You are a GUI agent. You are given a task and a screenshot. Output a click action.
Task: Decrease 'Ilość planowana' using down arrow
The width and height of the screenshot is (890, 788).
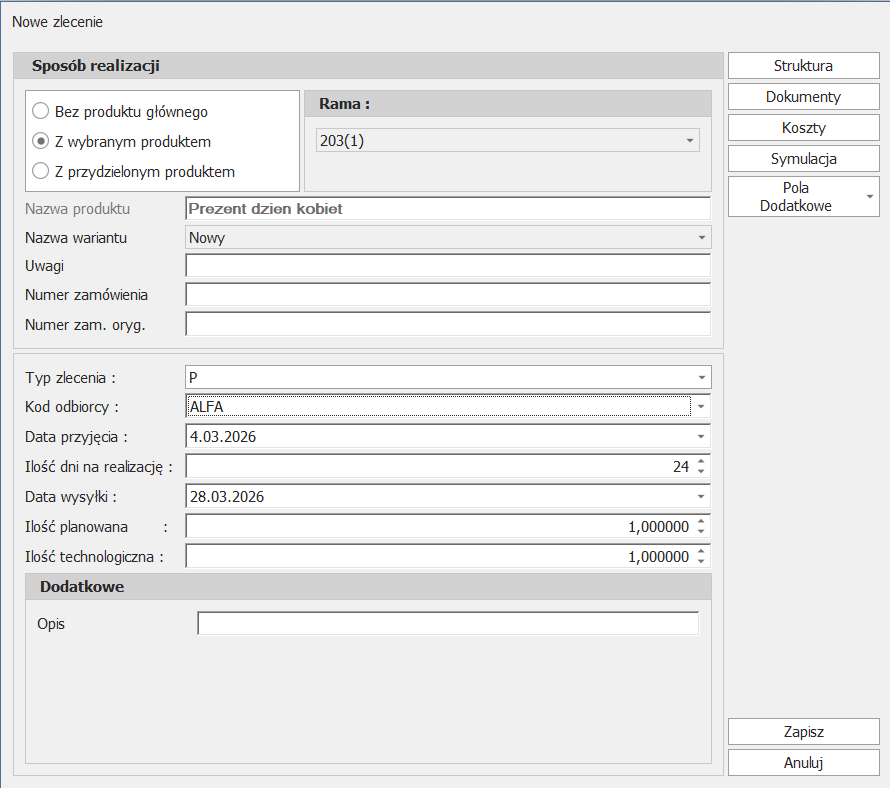click(x=701, y=532)
